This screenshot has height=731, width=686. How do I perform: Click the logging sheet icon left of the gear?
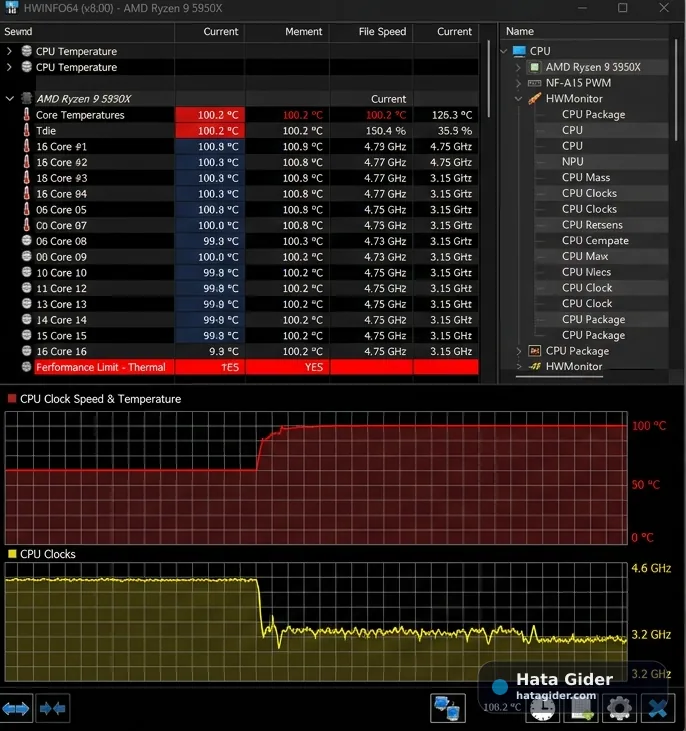pos(582,710)
